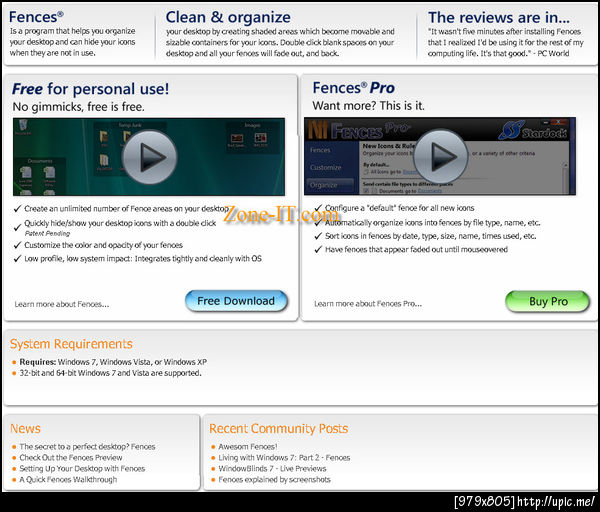This screenshot has width=600, height=512.
Task: Click 'Requires: Windows 7, Windows Vista' line
Action: point(113,362)
